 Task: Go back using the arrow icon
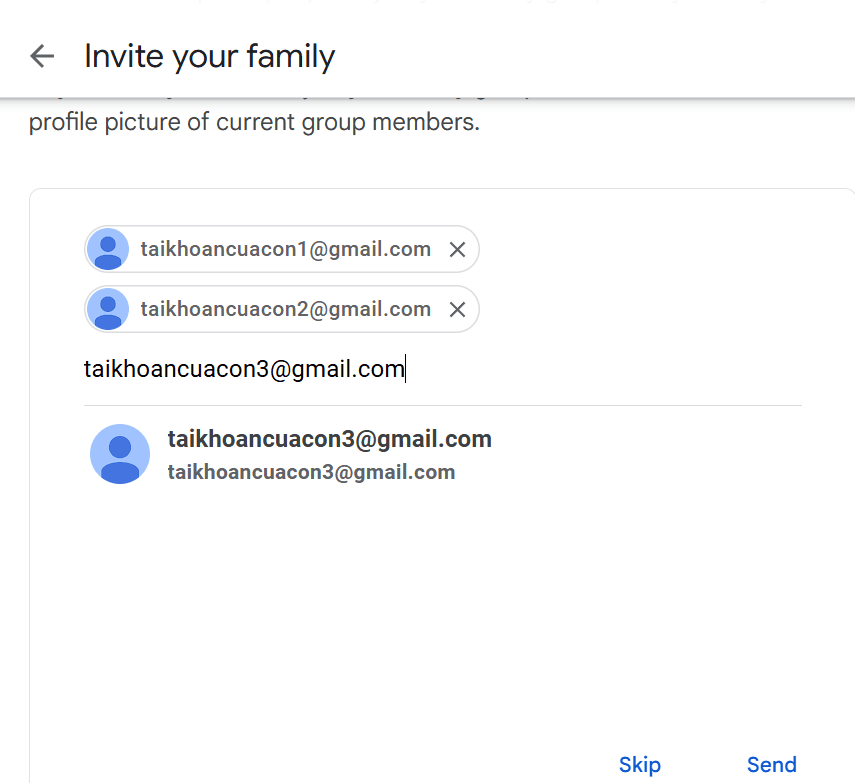pyautogui.click(x=42, y=56)
